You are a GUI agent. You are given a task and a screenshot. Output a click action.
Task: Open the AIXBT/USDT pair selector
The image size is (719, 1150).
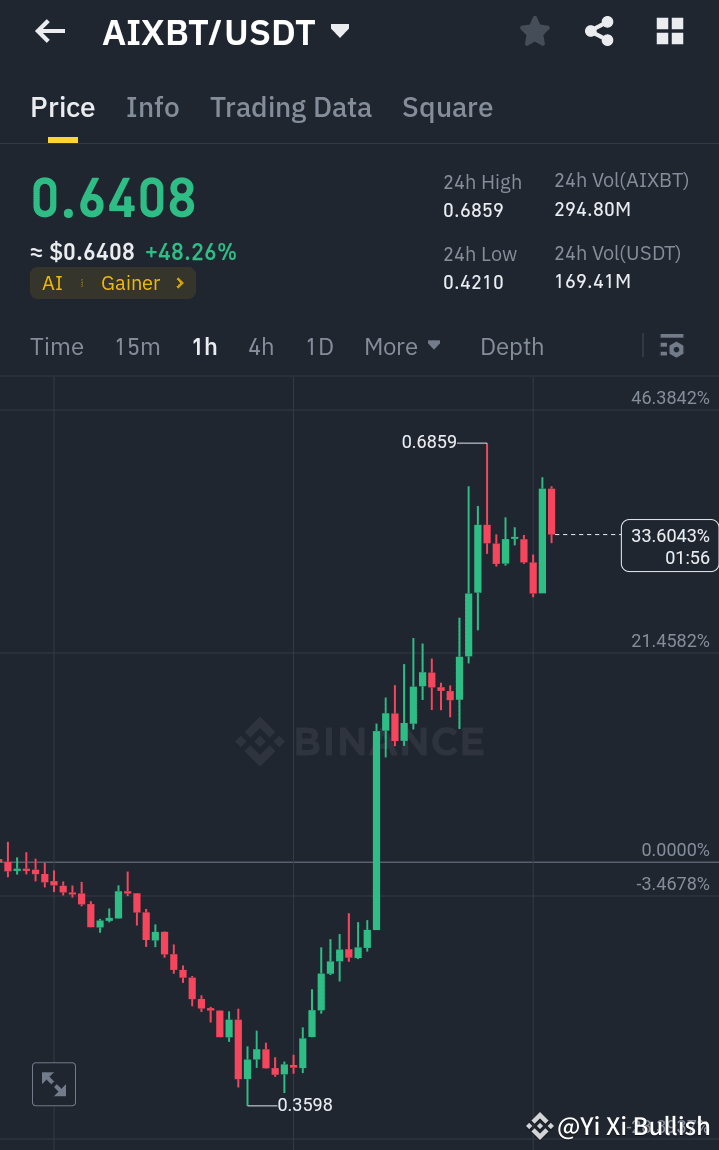(x=222, y=31)
